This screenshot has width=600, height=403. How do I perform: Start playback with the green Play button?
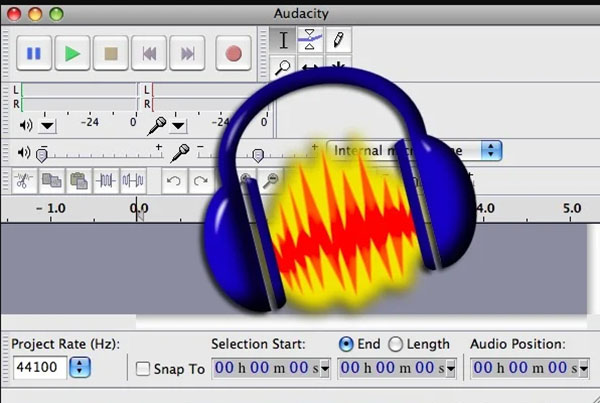[72, 53]
